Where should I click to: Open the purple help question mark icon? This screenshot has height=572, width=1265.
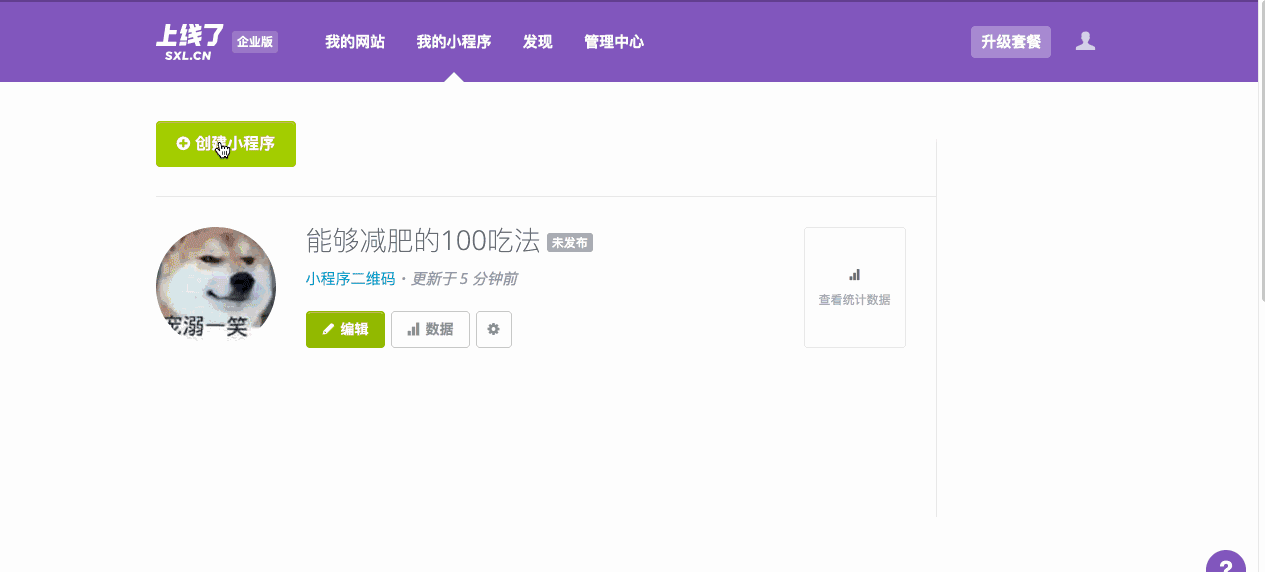[1226, 562]
